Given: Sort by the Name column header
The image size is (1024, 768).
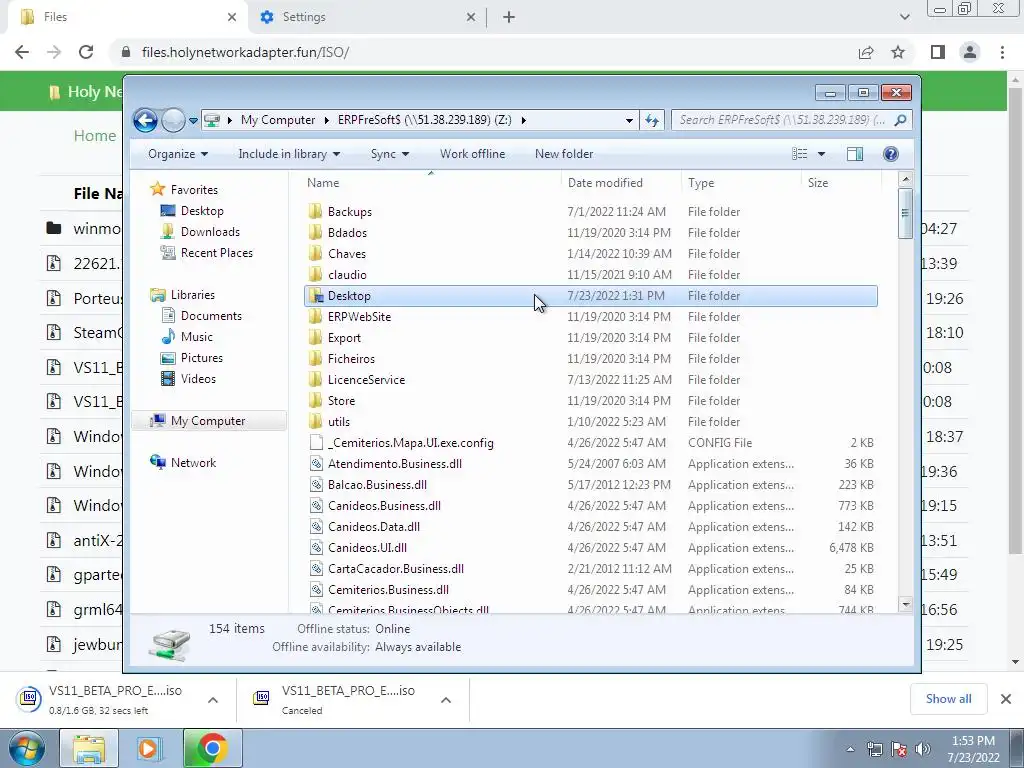Looking at the screenshot, I should [430, 184].
